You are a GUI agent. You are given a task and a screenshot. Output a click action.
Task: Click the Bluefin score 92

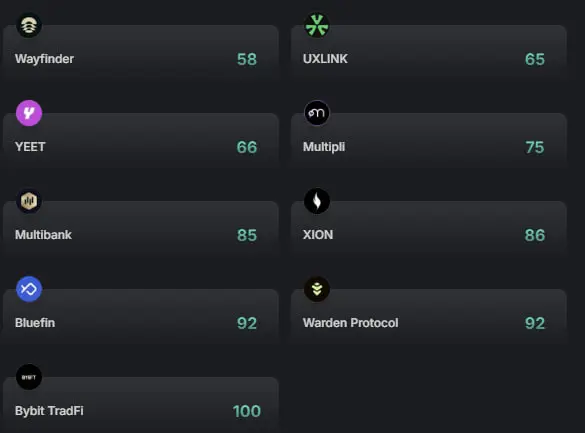(x=247, y=323)
